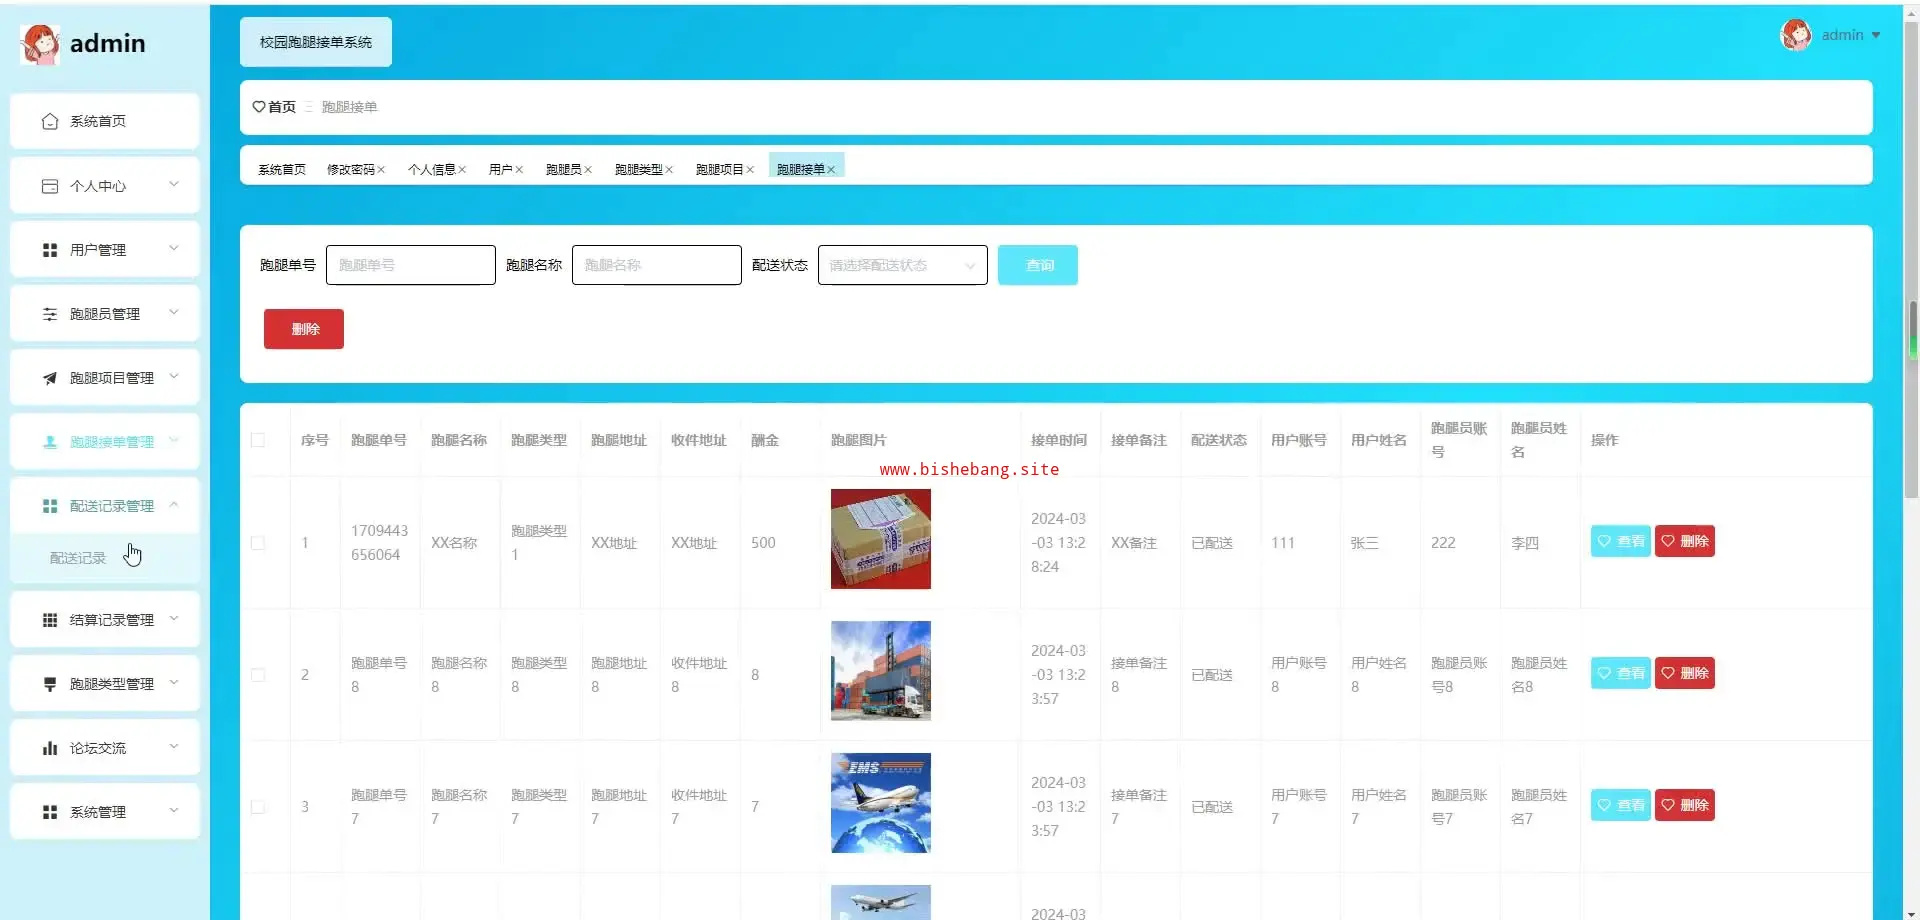Click the bar chart icon beside 论坛交流
The image size is (1920, 920).
50,748
